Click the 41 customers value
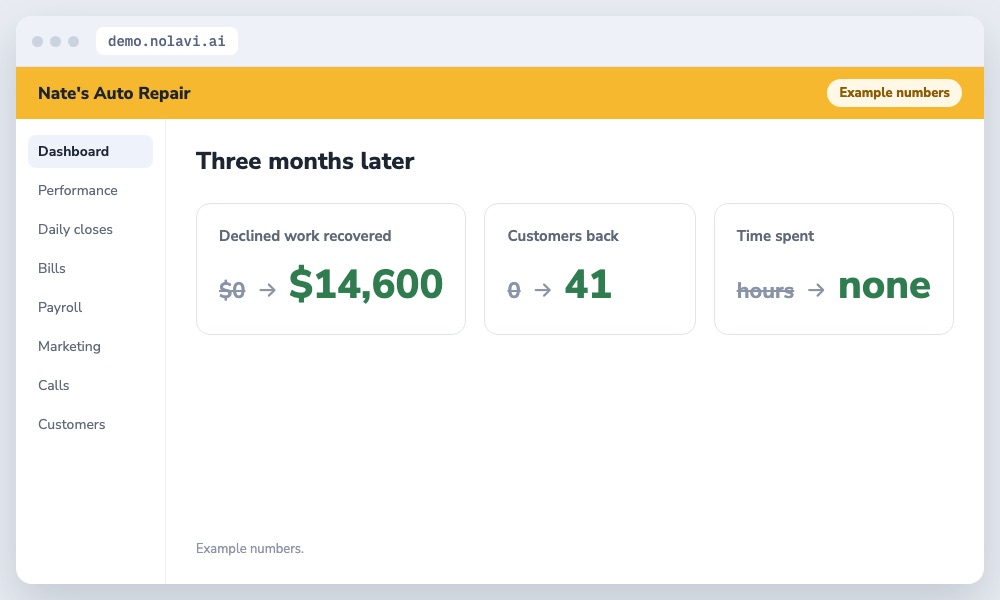 coord(588,284)
